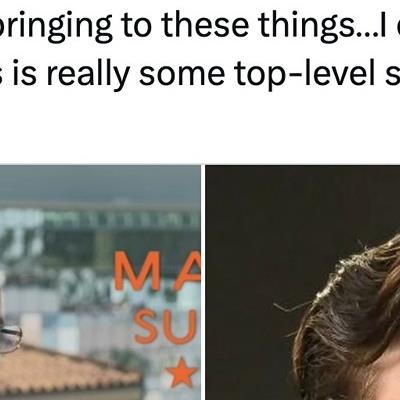400x400 pixels.
Task: Click the eyeglasses at the left photo edge
Action: pos(10,338)
